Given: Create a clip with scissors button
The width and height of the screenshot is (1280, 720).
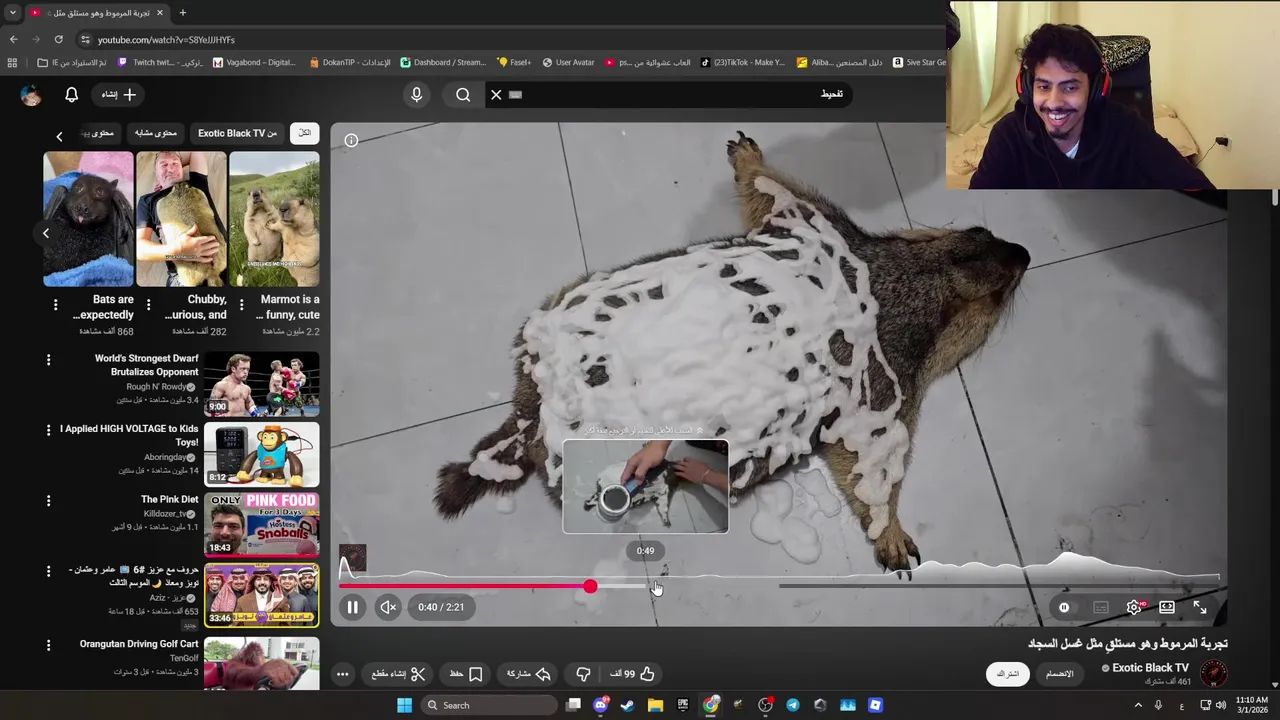Looking at the screenshot, I should pos(399,674).
